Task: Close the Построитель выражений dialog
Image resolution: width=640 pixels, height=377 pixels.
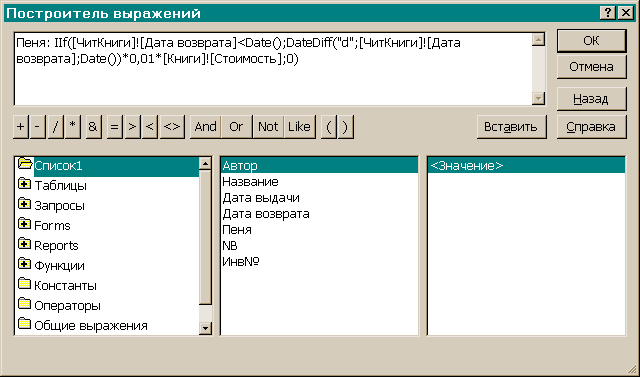Action: coord(626,13)
